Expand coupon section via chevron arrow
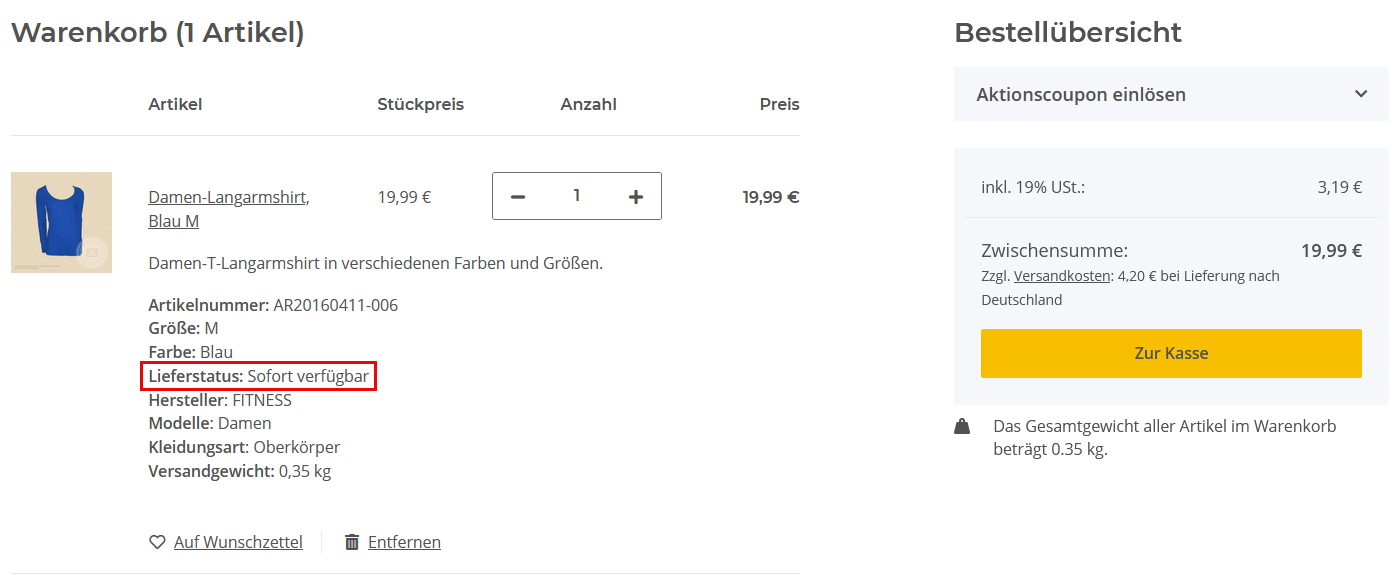The height and width of the screenshot is (586, 1400). coord(1361,94)
